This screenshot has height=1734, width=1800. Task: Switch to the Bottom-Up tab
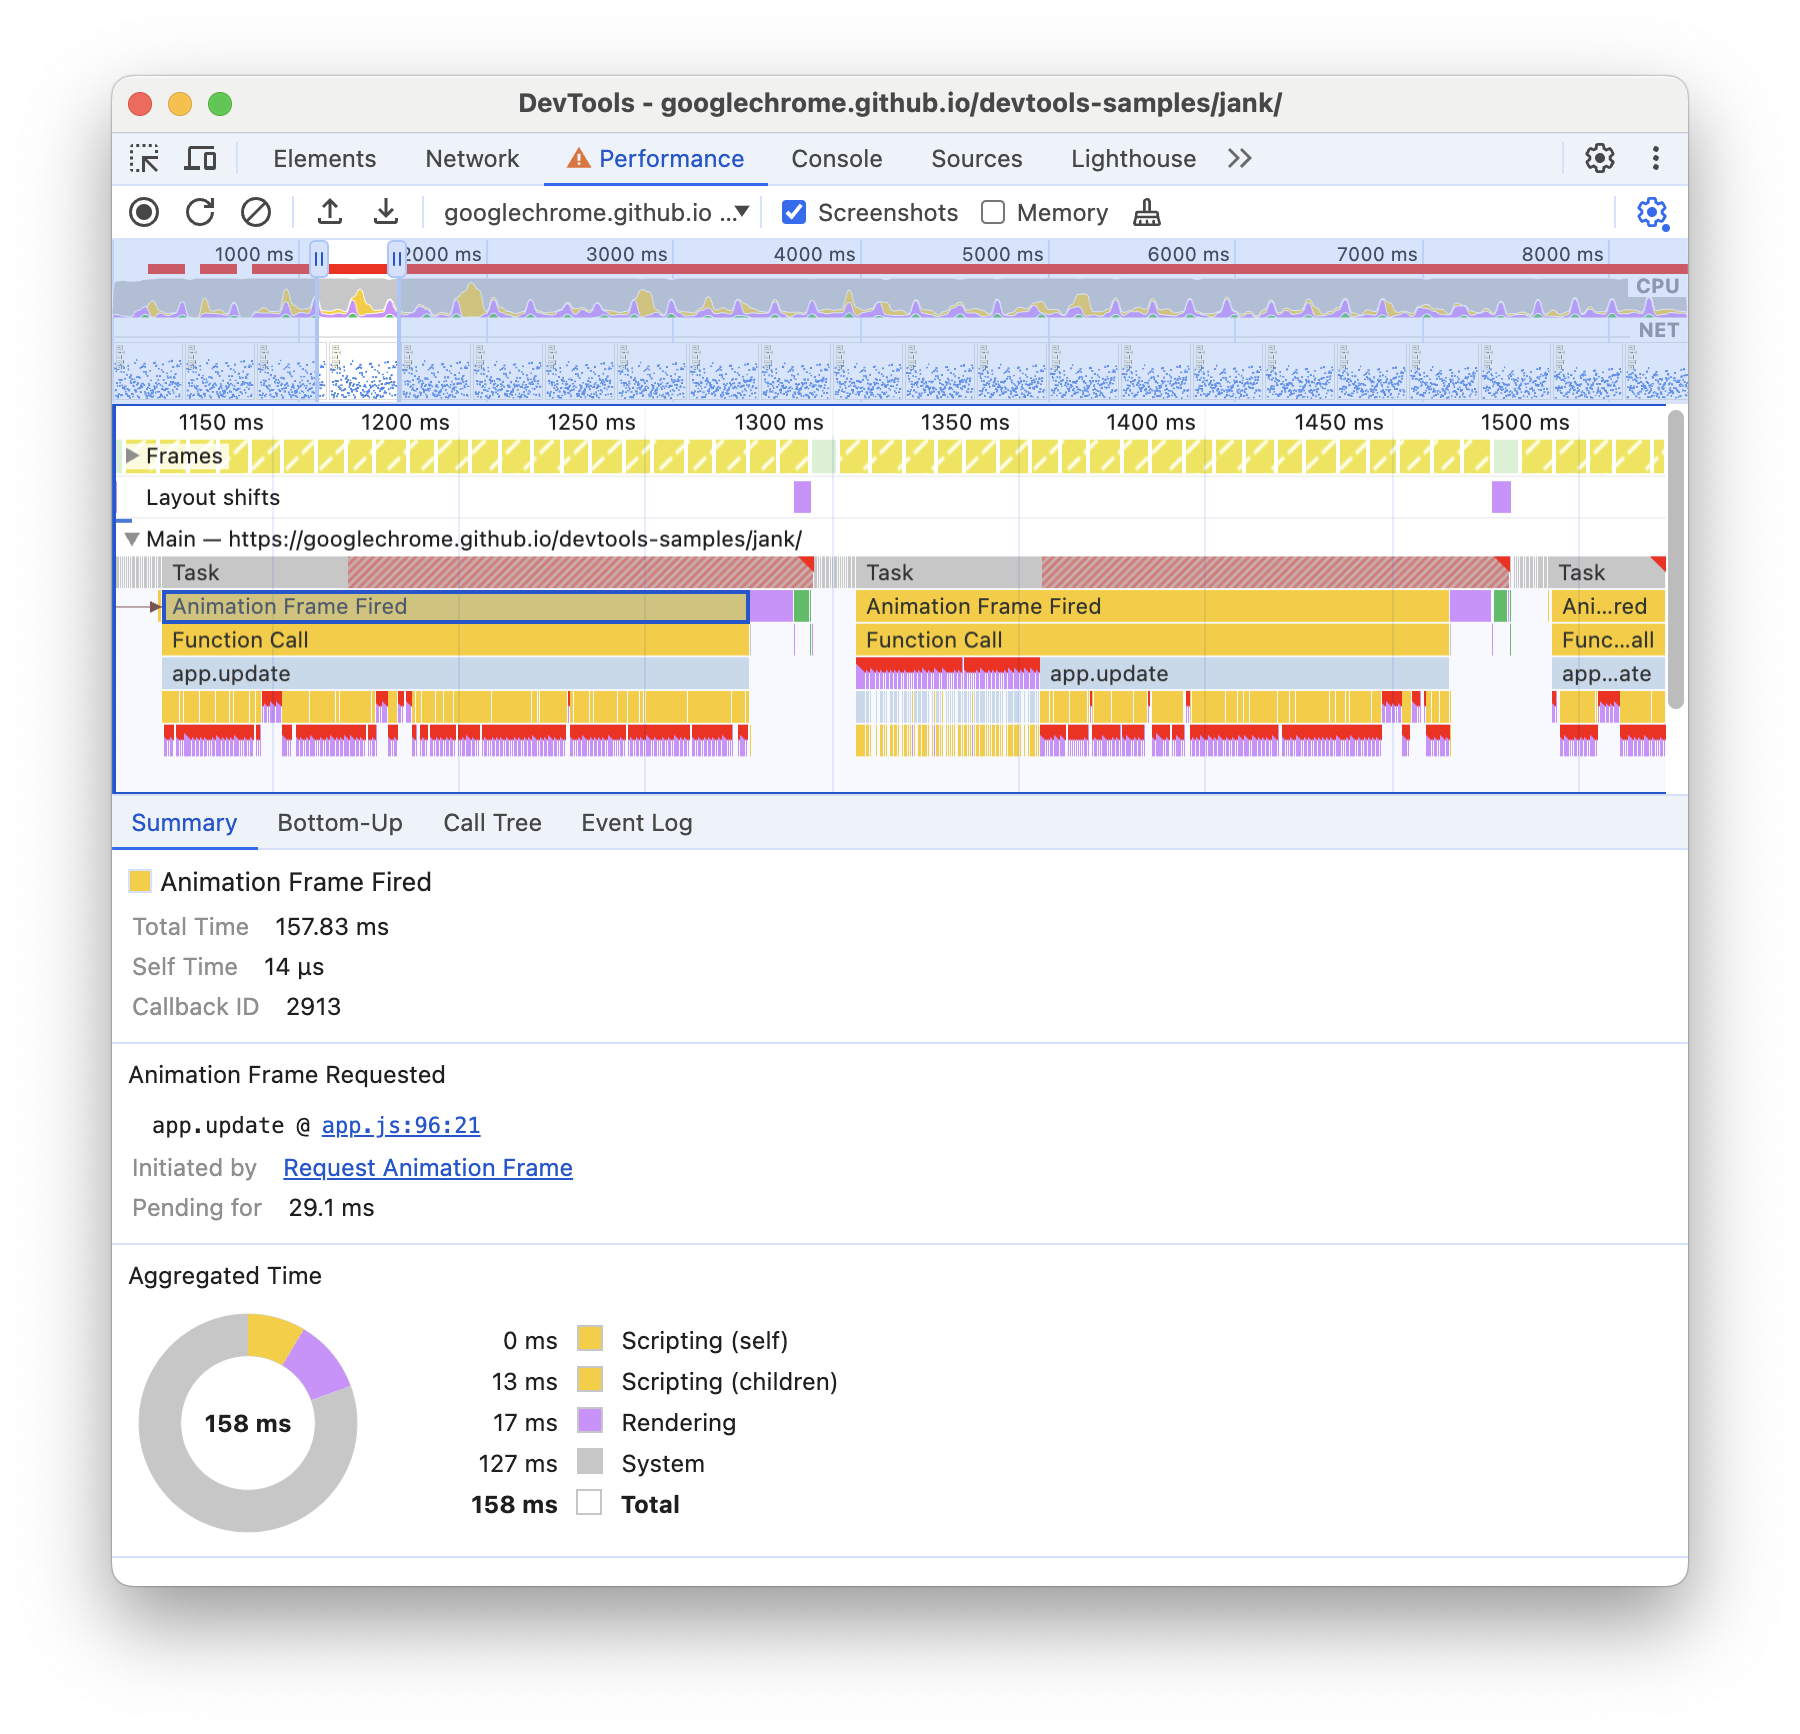click(340, 823)
